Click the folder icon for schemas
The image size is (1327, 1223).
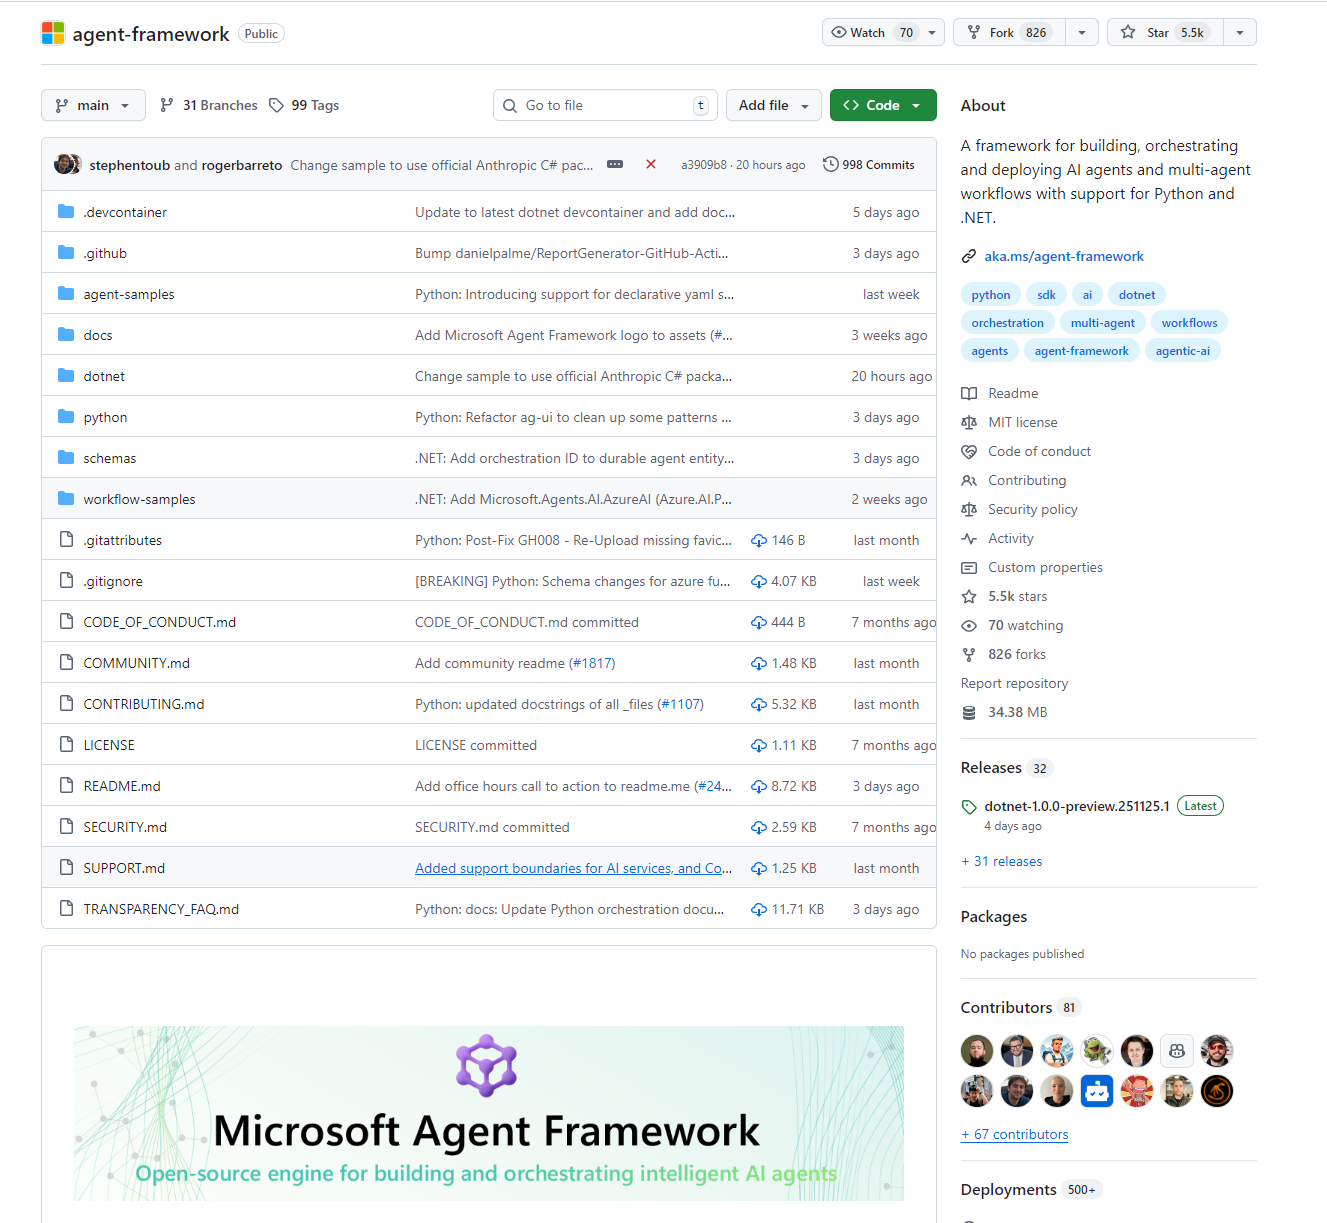coord(66,458)
